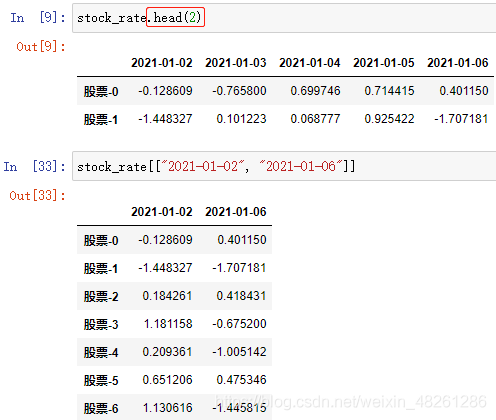This screenshot has height=420, width=496.
Task: Select the In [9] prompt label
Action: click(x=38, y=17)
